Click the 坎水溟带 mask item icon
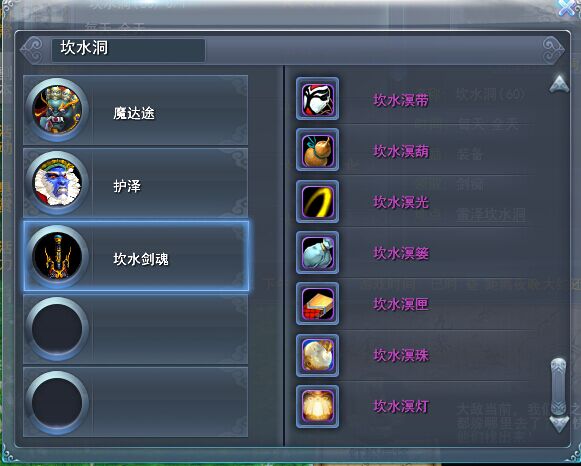This screenshot has width=581, height=466. (x=318, y=99)
